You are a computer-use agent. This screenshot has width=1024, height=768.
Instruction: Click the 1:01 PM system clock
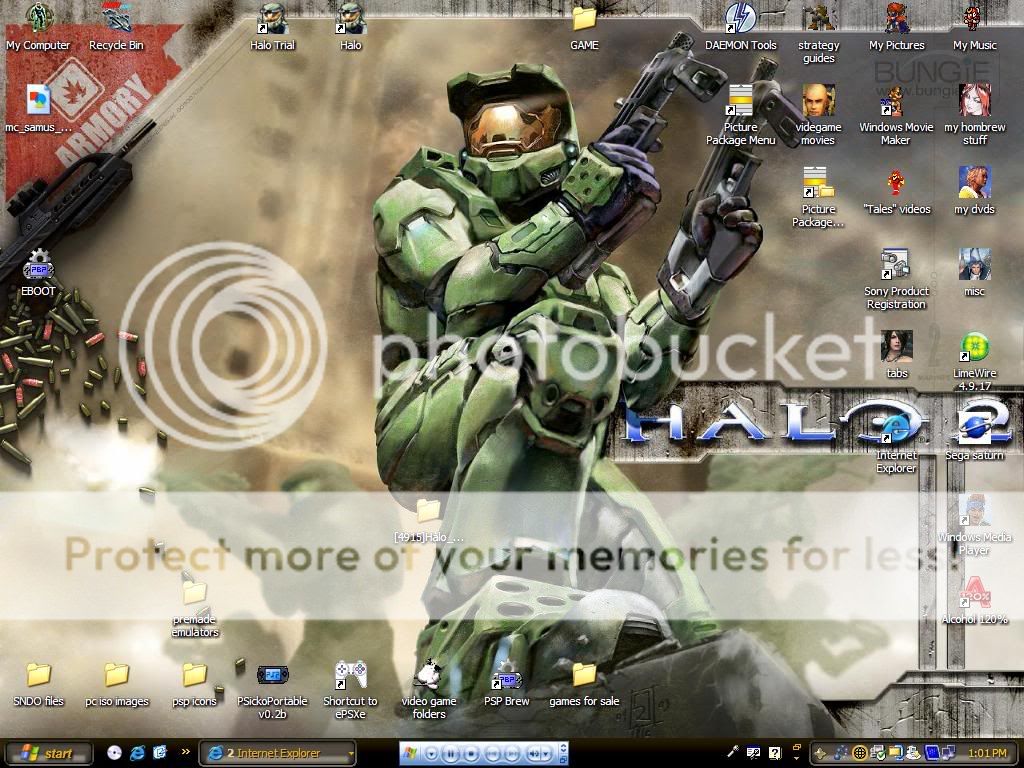(985, 753)
